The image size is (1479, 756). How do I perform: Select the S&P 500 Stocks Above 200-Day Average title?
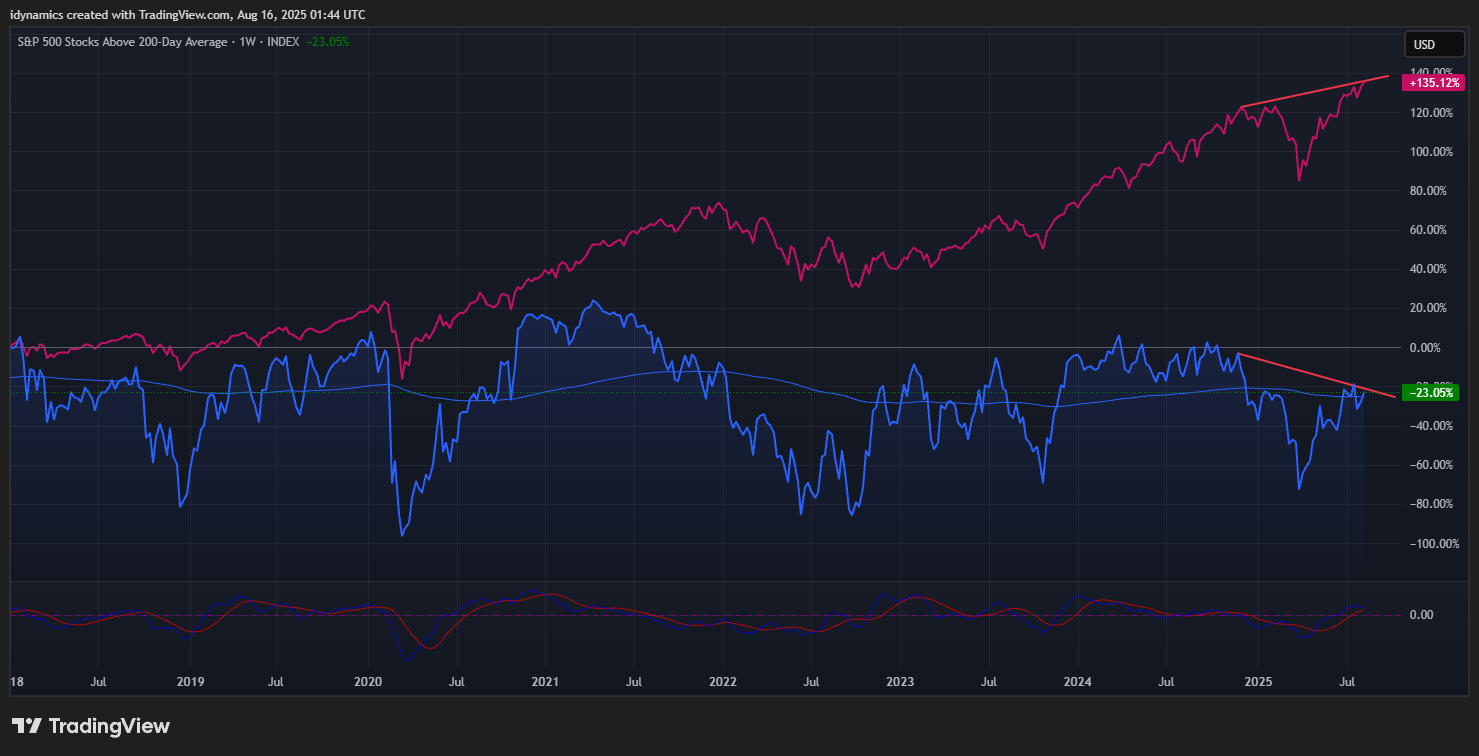click(123, 42)
